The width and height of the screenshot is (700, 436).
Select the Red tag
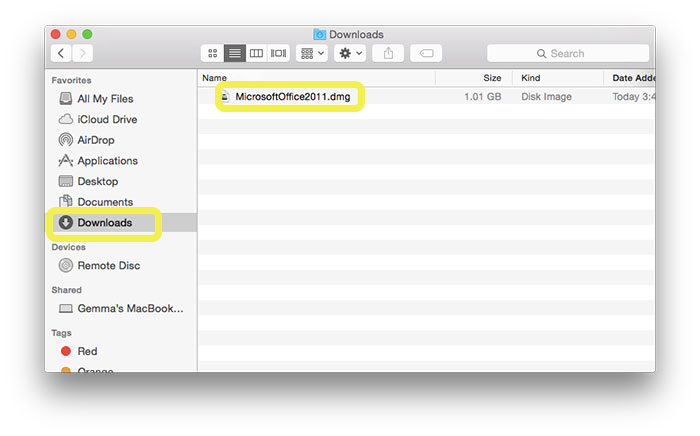(87, 352)
